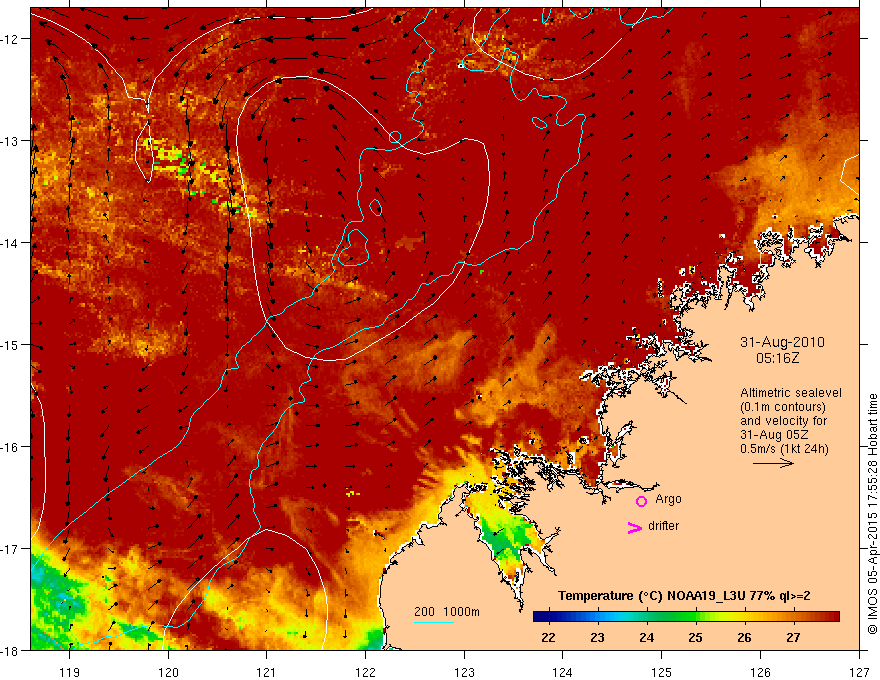
Task: Click the 0.5m/s (1kt 24h) text
Action: pos(784,449)
